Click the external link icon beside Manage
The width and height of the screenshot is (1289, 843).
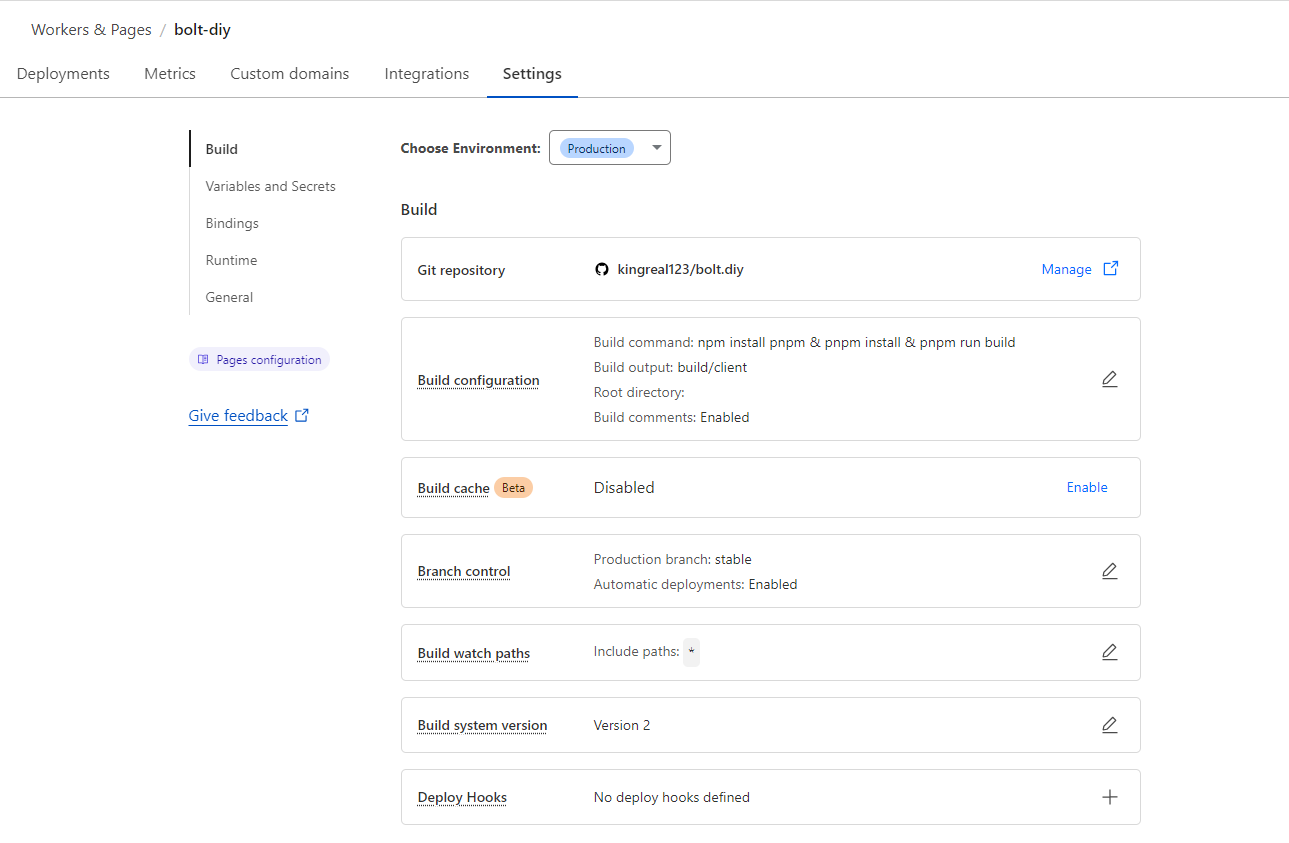(x=1110, y=269)
